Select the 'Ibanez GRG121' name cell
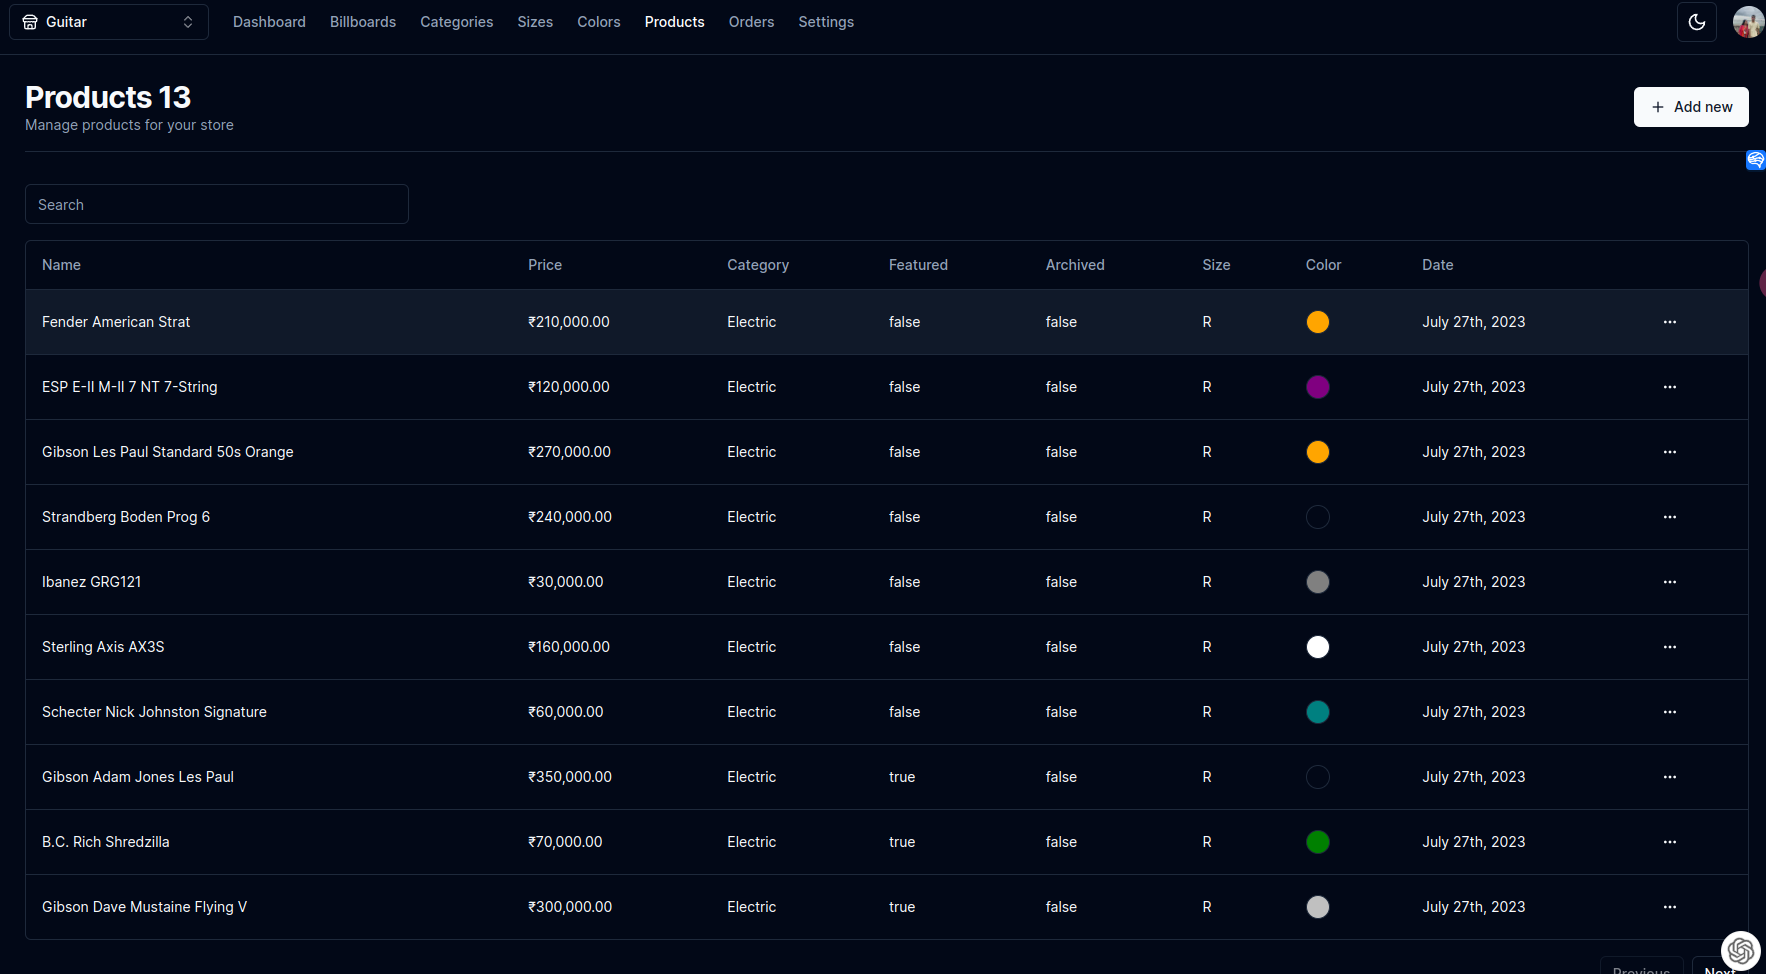The image size is (1766, 974). tap(92, 582)
